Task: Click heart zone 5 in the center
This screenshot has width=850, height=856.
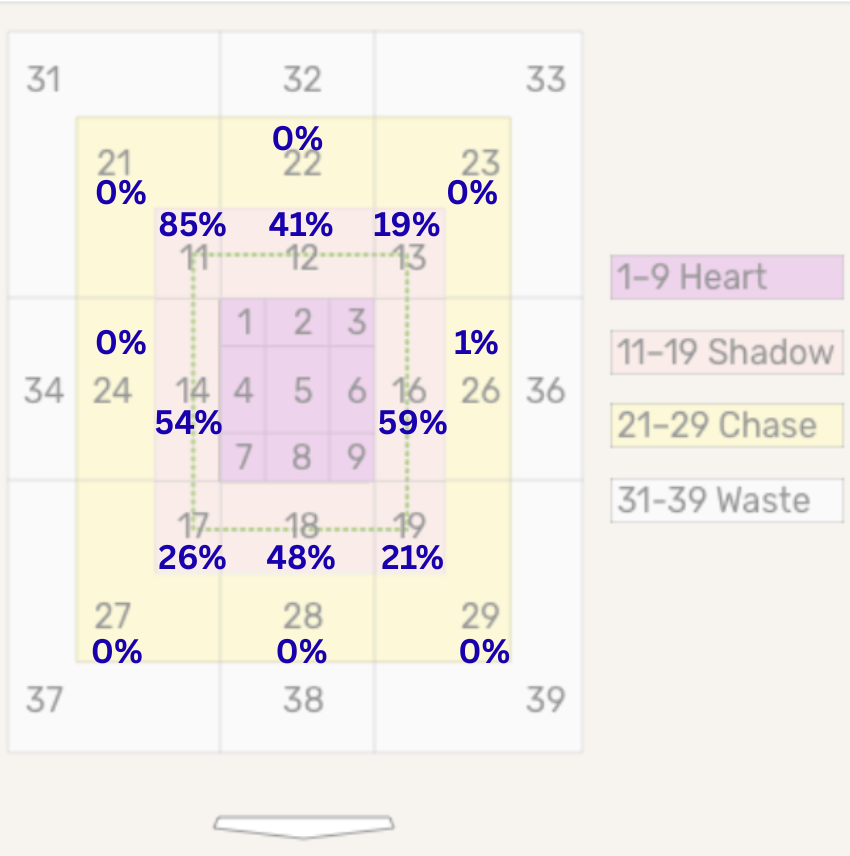Action: coord(298,390)
